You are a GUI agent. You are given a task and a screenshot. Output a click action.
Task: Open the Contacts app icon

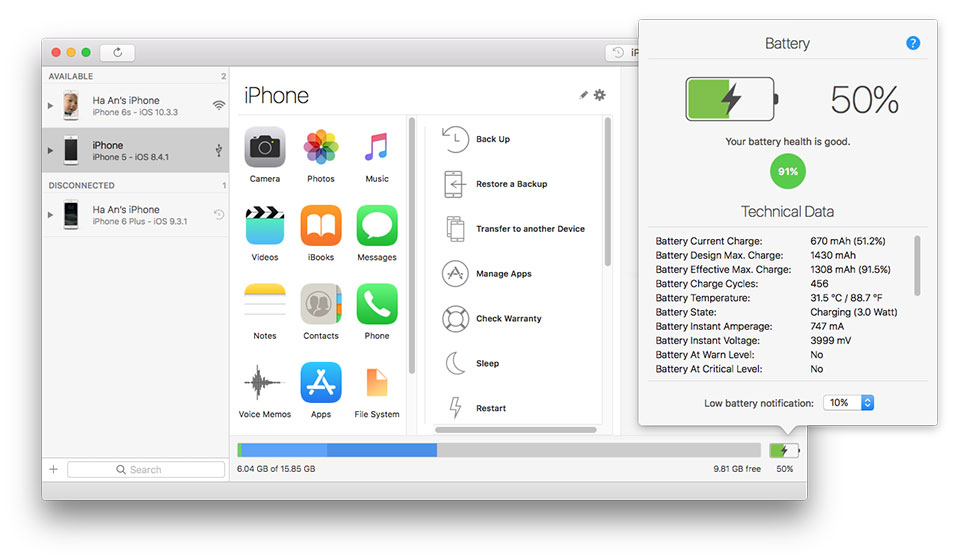pyautogui.click(x=321, y=304)
